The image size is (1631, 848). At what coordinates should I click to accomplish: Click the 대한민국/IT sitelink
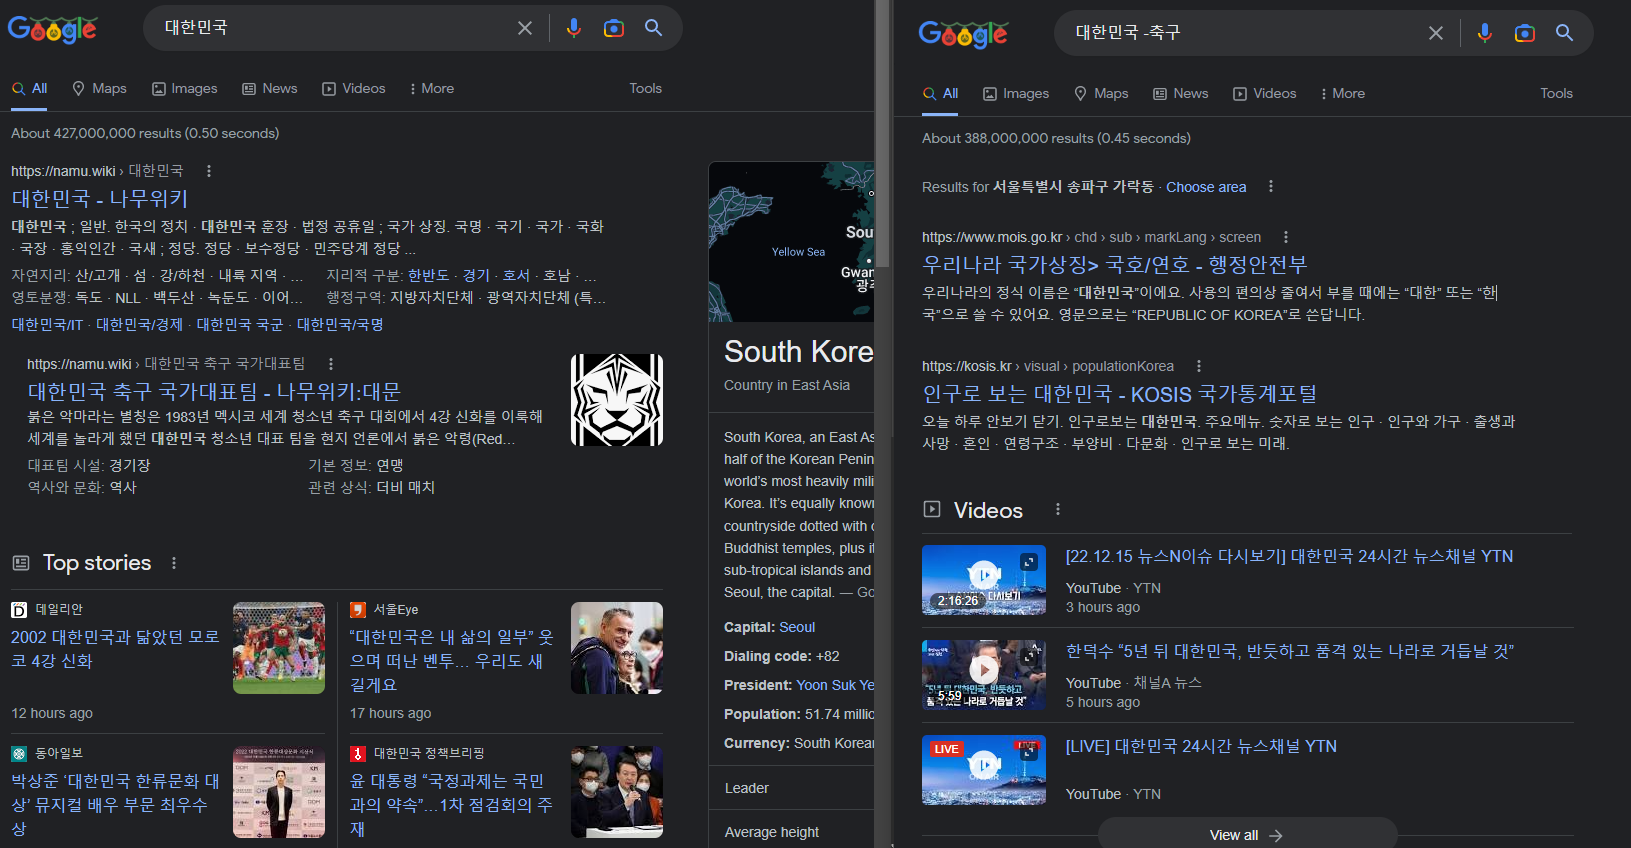point(47,324)
